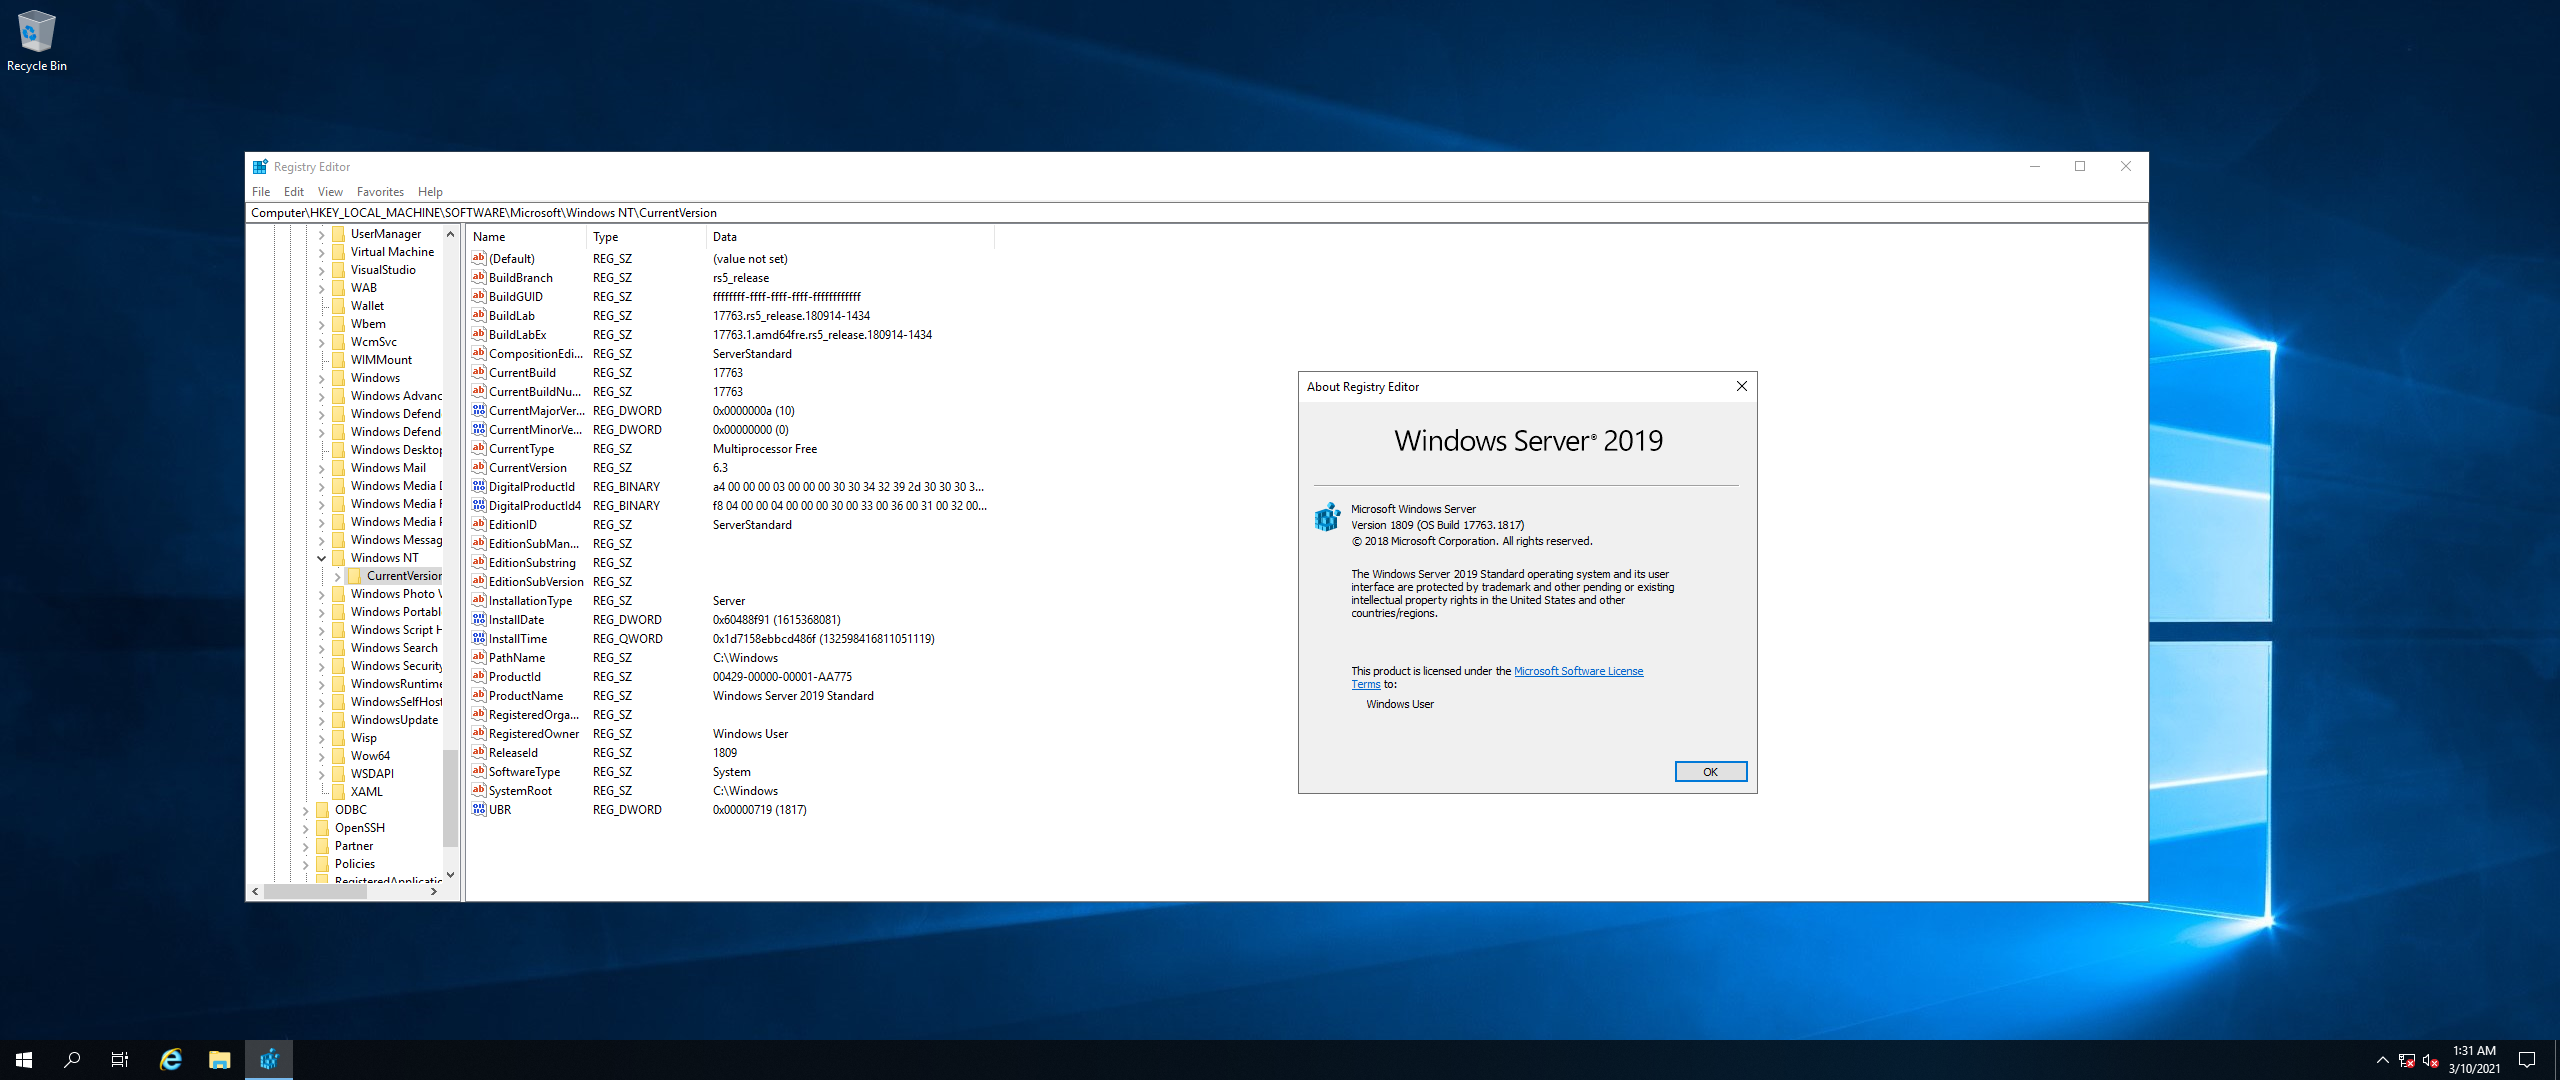Click the Registry Editor title bar icon
Image resolution: width=2560 pixels, height=1080 pixels.
click(260, 167)
